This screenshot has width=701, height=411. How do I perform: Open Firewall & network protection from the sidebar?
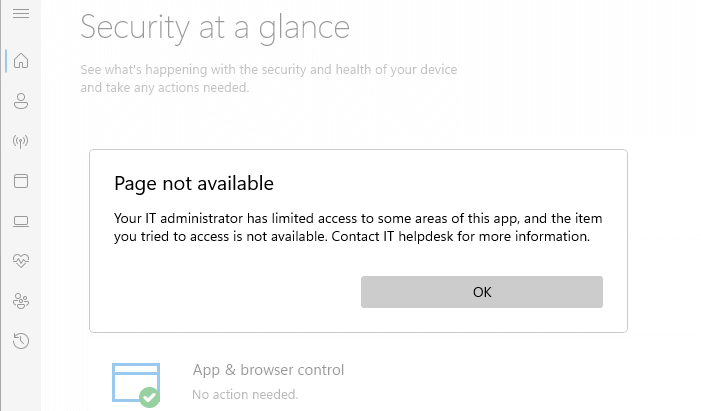tap(21, 141)
